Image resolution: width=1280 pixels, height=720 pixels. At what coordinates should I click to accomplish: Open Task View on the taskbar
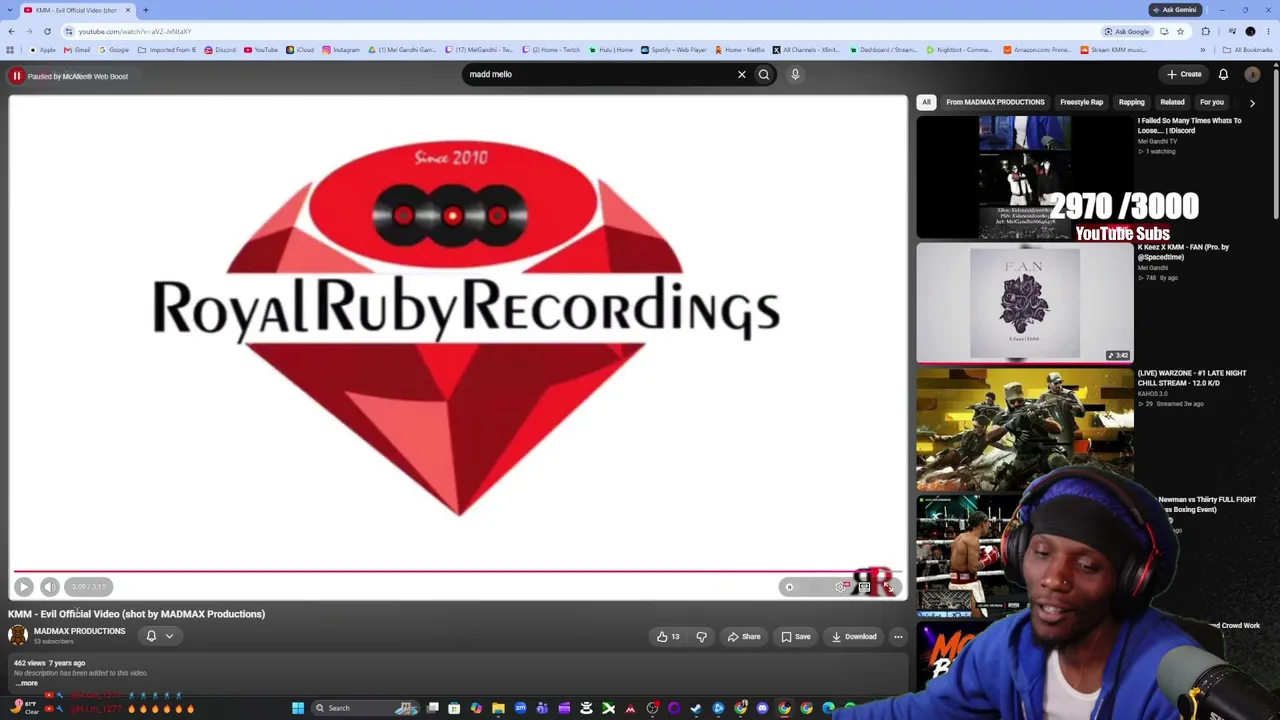[x=432, y=708]
